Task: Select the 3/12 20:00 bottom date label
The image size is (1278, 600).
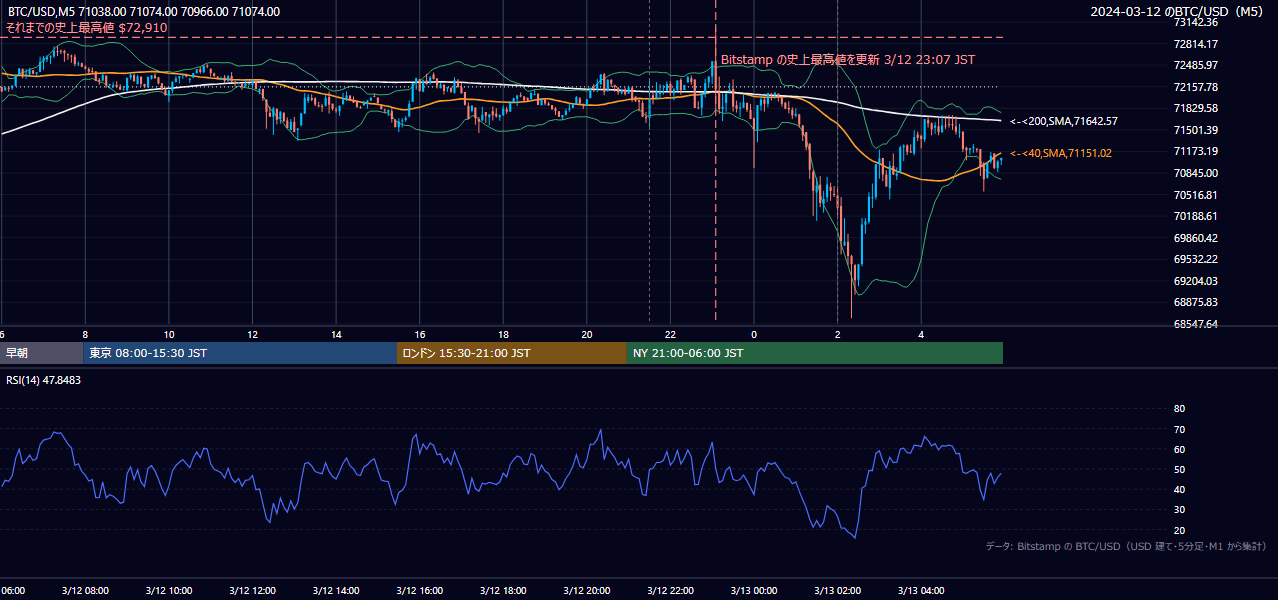Action: 587,591
